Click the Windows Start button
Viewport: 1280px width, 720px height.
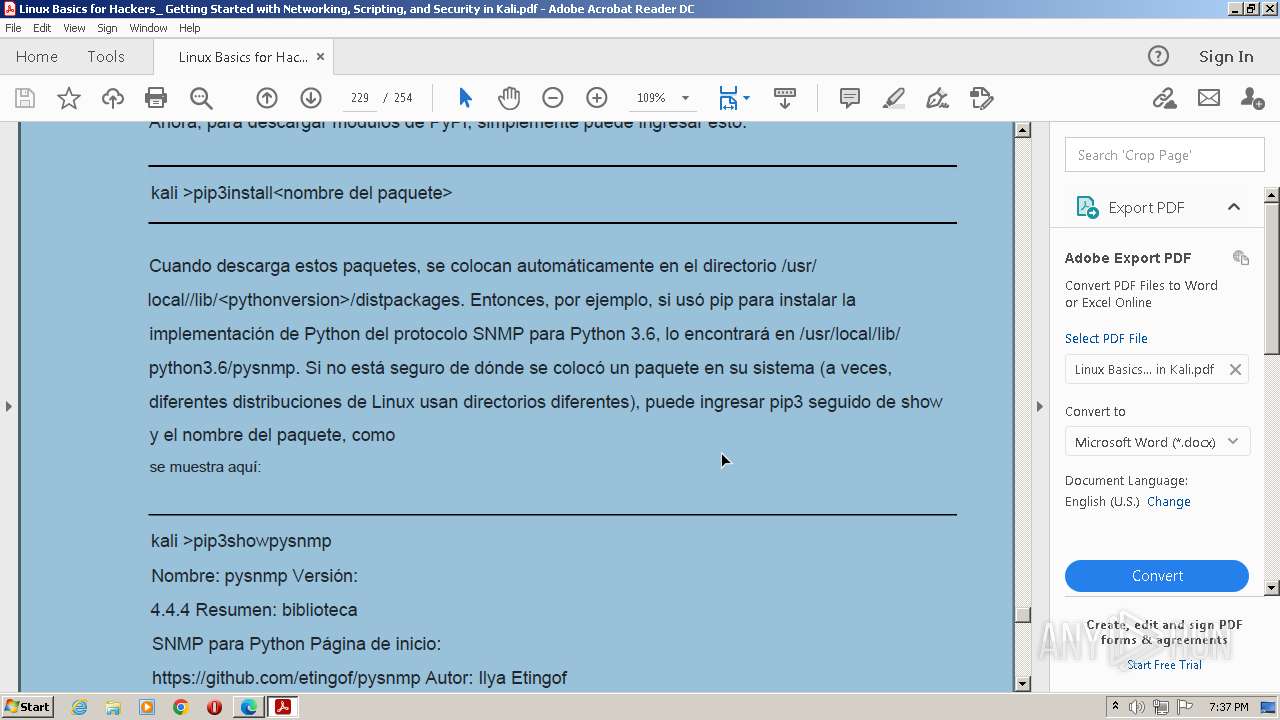pos(28,707)
